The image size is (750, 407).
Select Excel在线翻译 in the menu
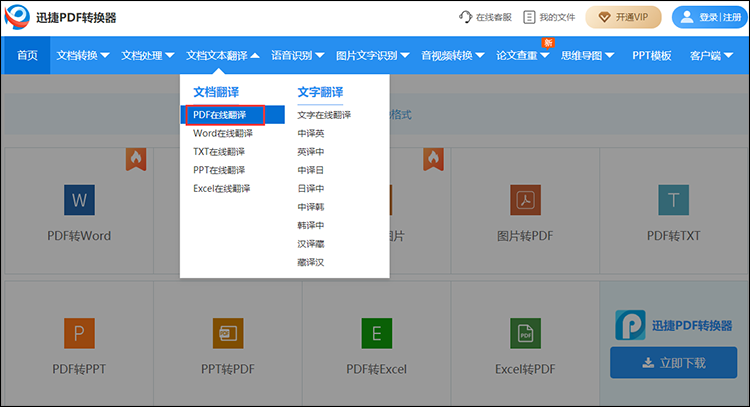(x=221, y=188)
